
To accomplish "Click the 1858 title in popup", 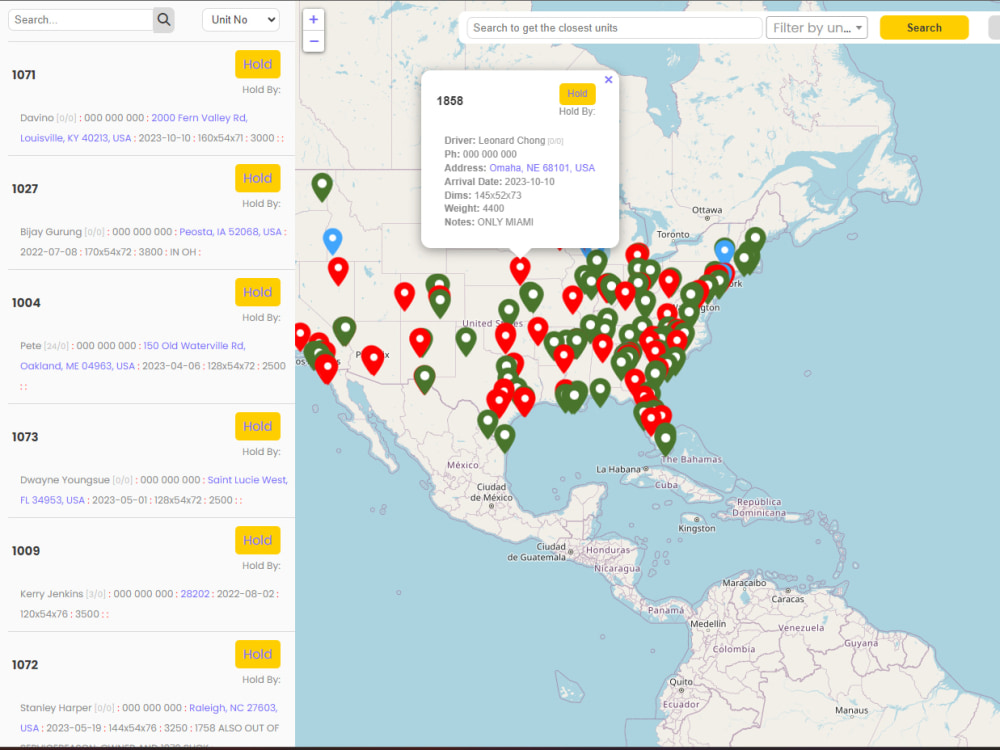I will click(450, 101).
